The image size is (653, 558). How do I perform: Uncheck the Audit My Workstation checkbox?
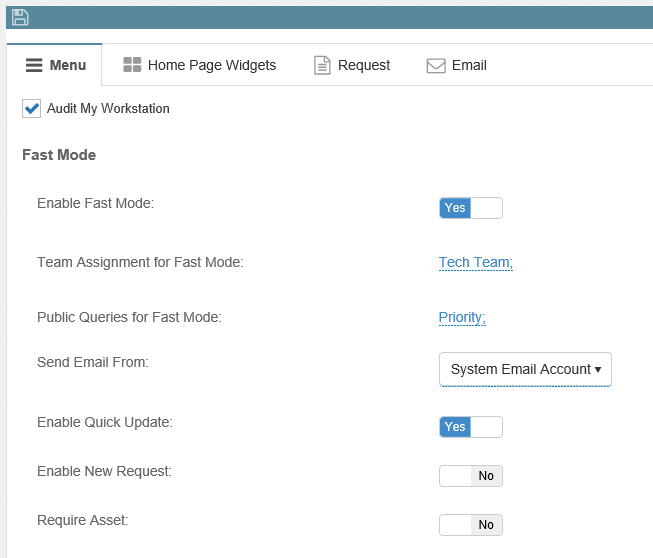point(31,109)
